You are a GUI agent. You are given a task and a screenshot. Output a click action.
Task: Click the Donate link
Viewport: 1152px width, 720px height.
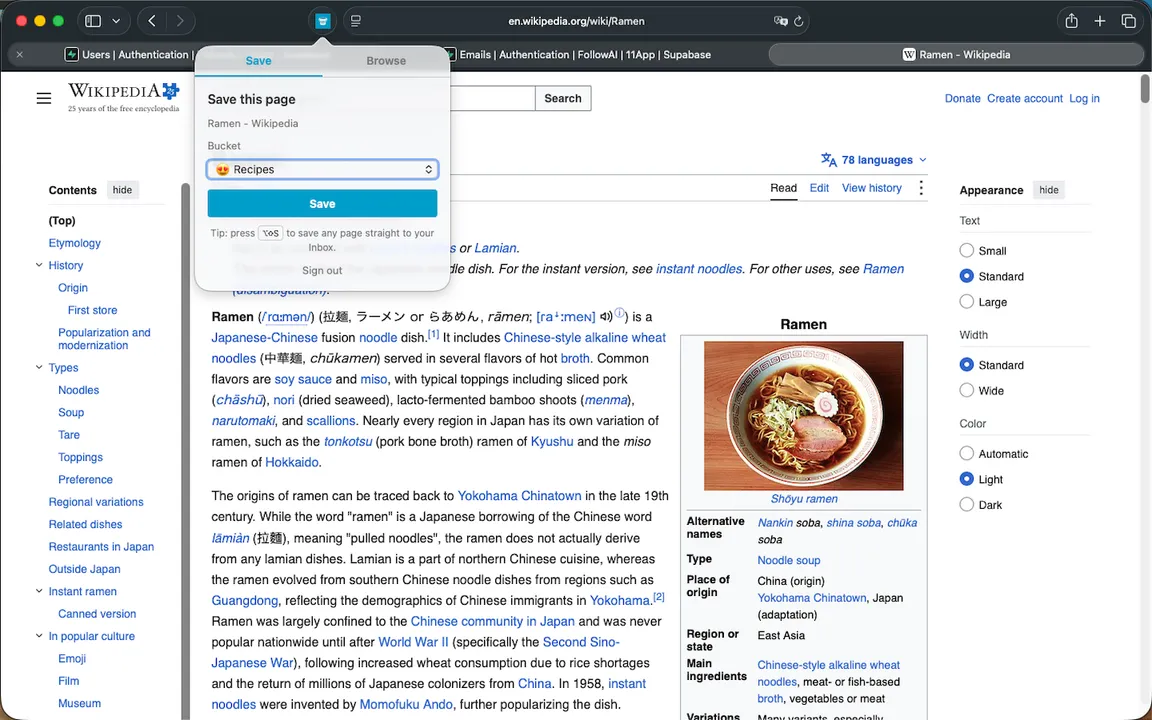pyautogui.click(x=962, y=98)
